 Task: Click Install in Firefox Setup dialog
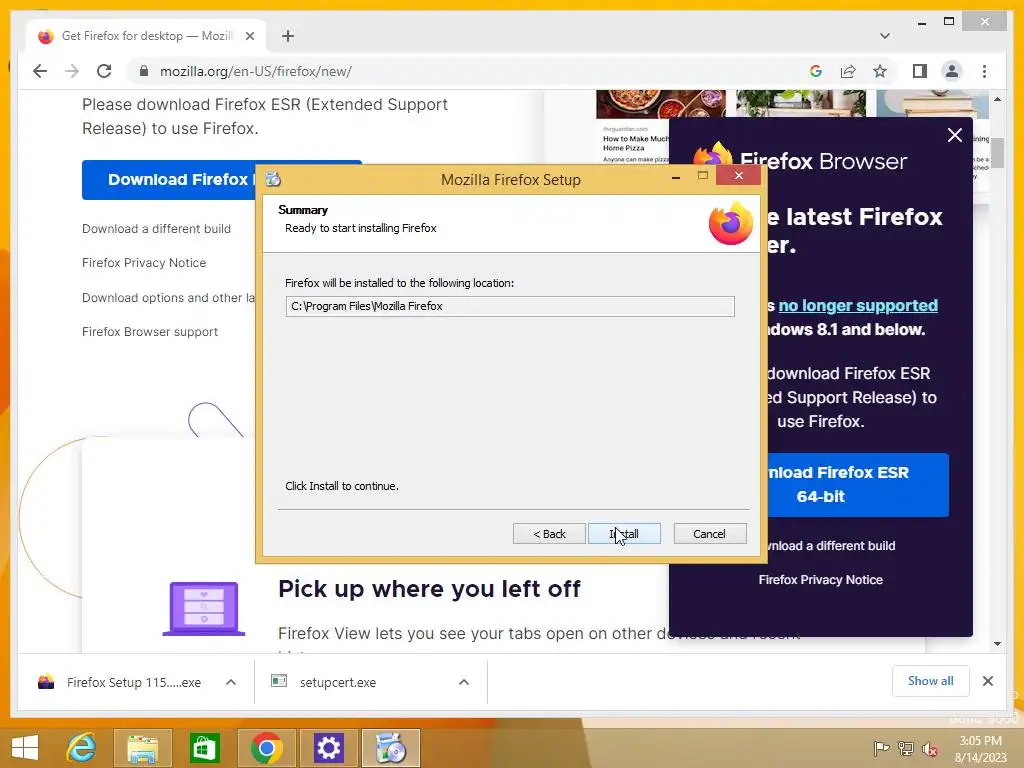click(624, 534)
